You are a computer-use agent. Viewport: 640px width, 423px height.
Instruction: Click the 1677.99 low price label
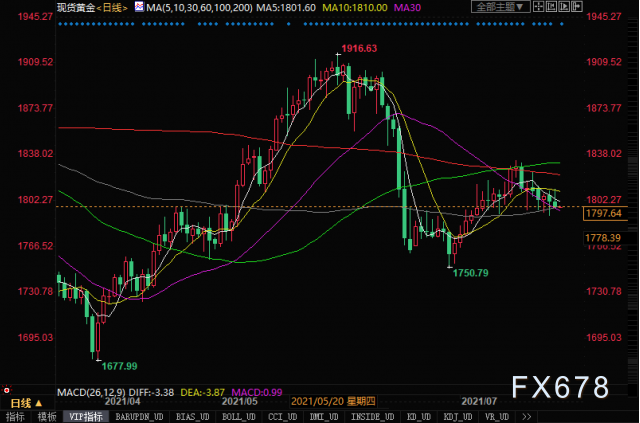point(120,366)
